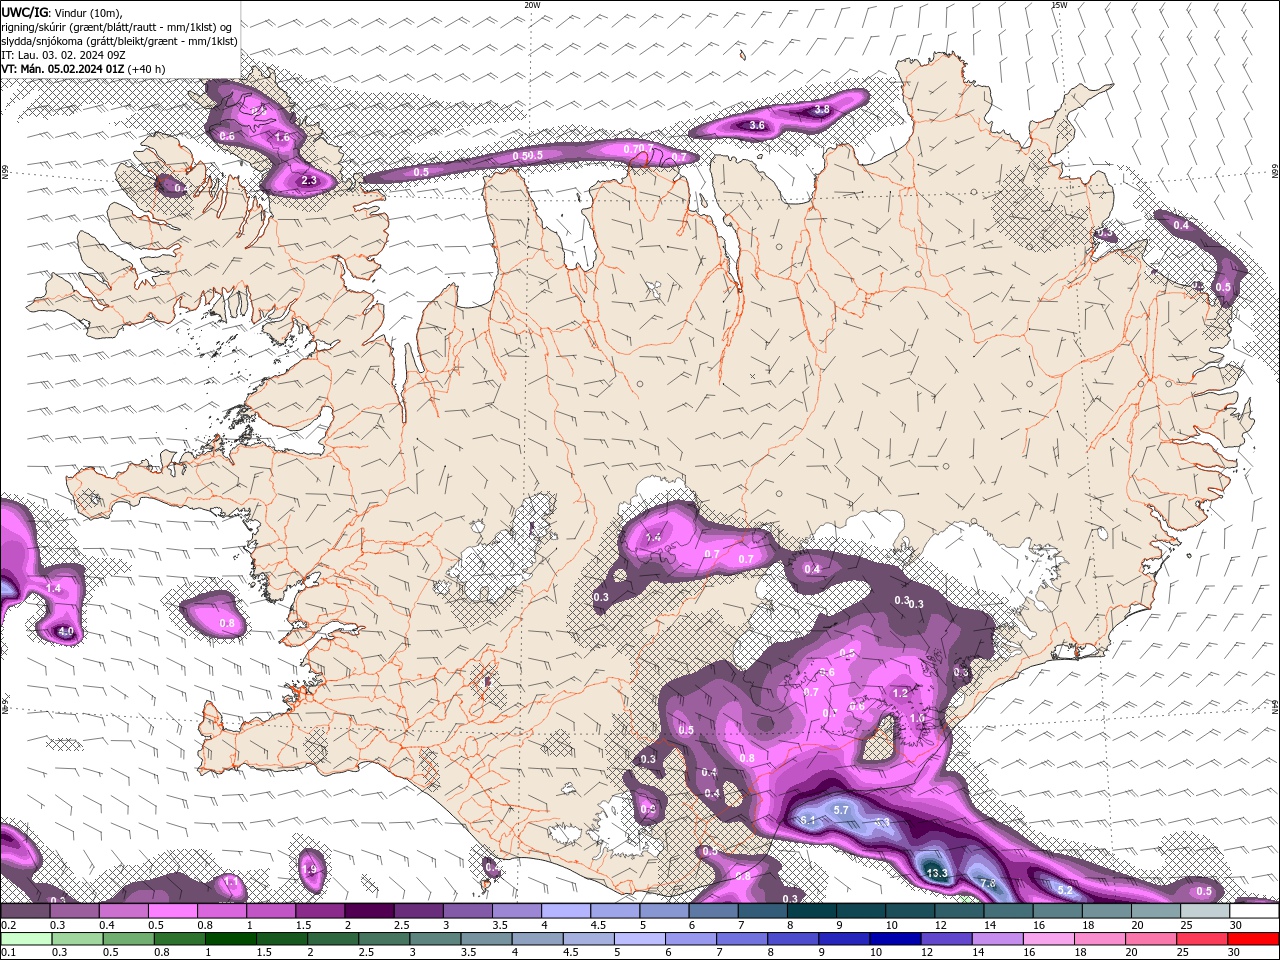Click the '30' label in the bottom legend row
Screen dimensions: 1280x960
pos(1234,952)
